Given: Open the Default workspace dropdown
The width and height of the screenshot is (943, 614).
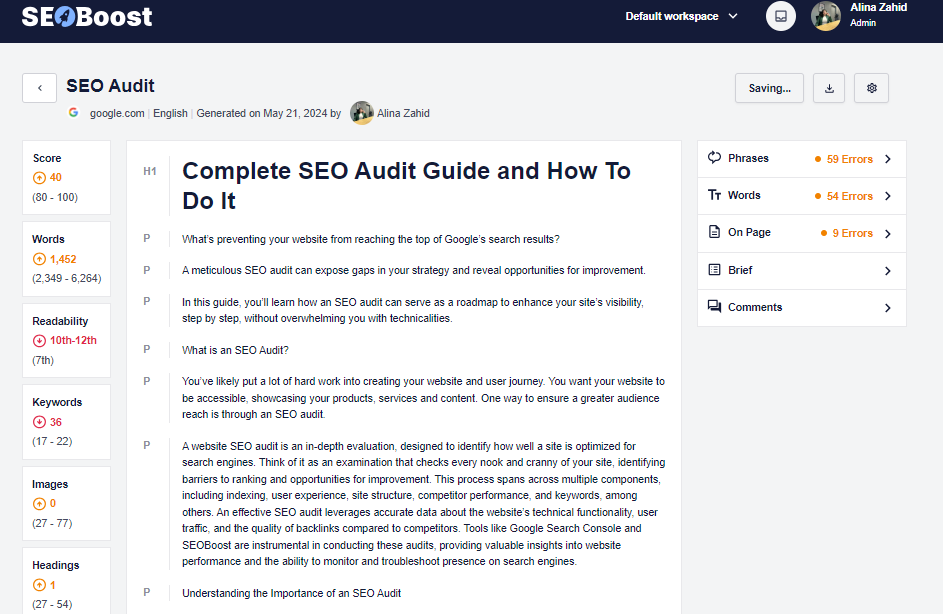Looking at the screenshot, I should [681, 16].
